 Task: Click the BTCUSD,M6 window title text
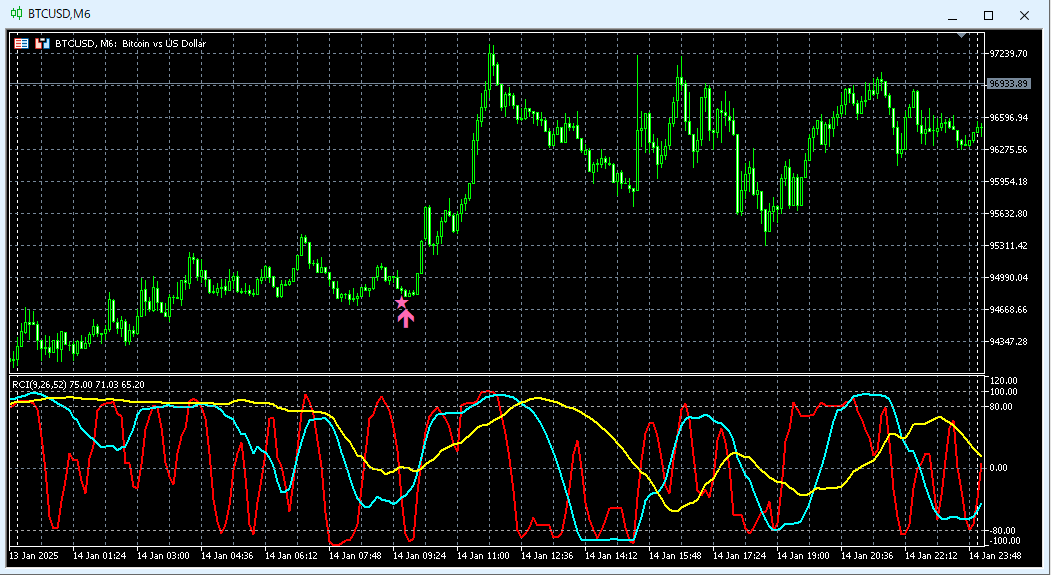click(x=60, y=13)
